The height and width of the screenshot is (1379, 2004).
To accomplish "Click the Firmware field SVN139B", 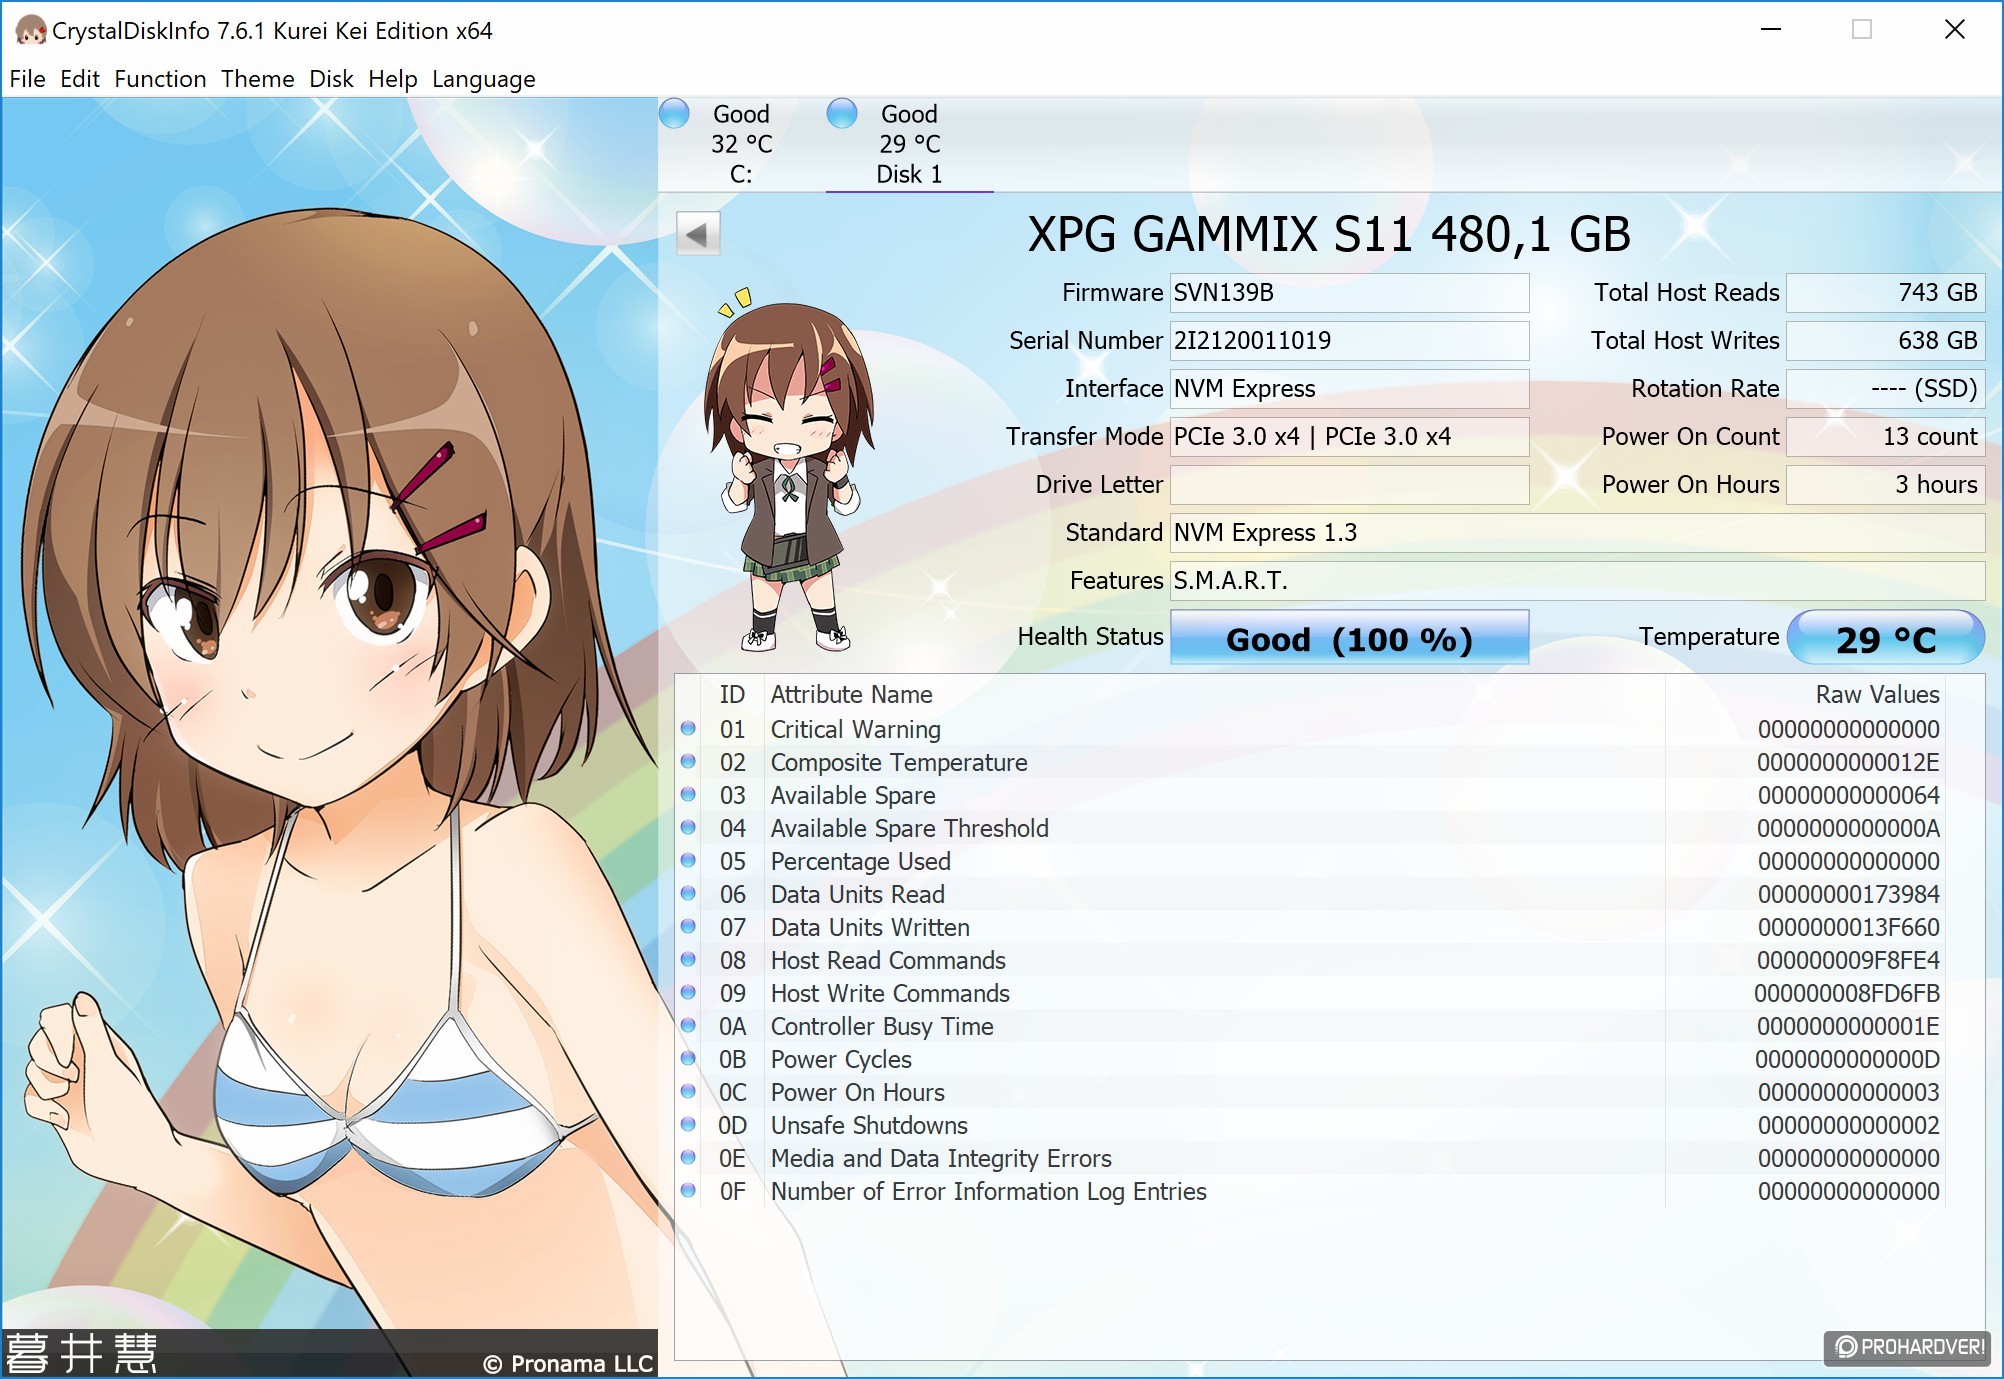I will (x=1349, y=293).
